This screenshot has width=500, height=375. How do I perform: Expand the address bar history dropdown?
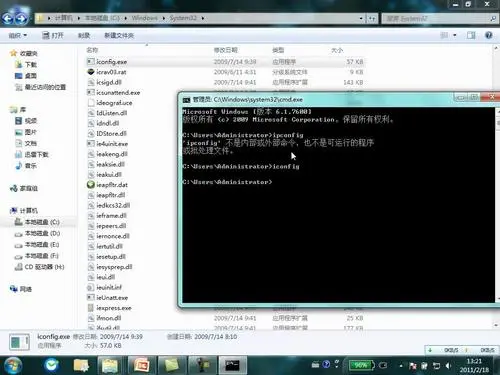point(361,18)
